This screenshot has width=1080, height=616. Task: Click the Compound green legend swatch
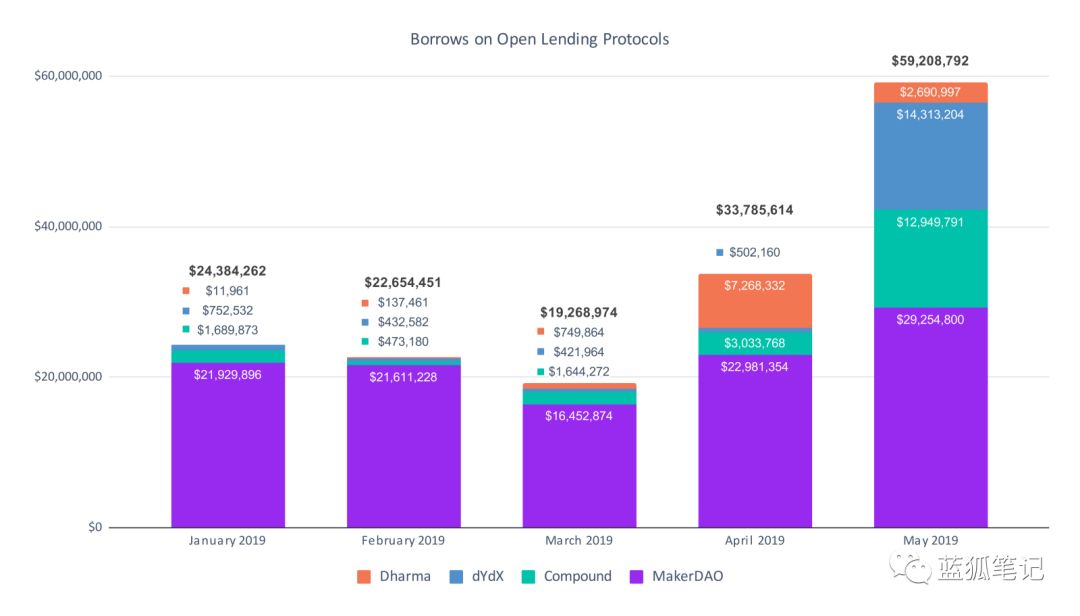pos(528,577)
